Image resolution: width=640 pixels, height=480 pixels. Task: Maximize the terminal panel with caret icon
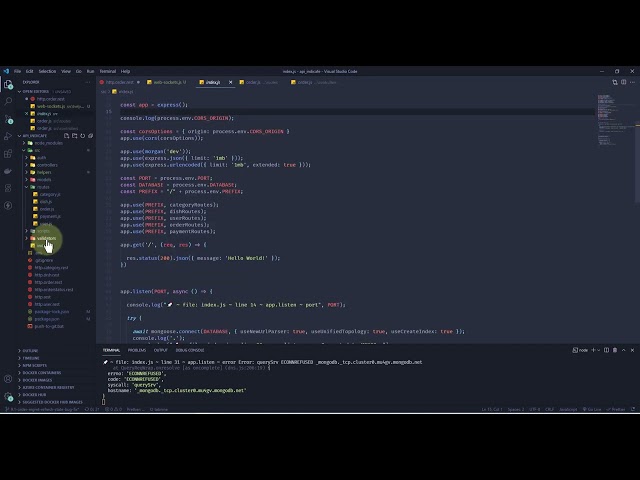[x=624, y=350]
